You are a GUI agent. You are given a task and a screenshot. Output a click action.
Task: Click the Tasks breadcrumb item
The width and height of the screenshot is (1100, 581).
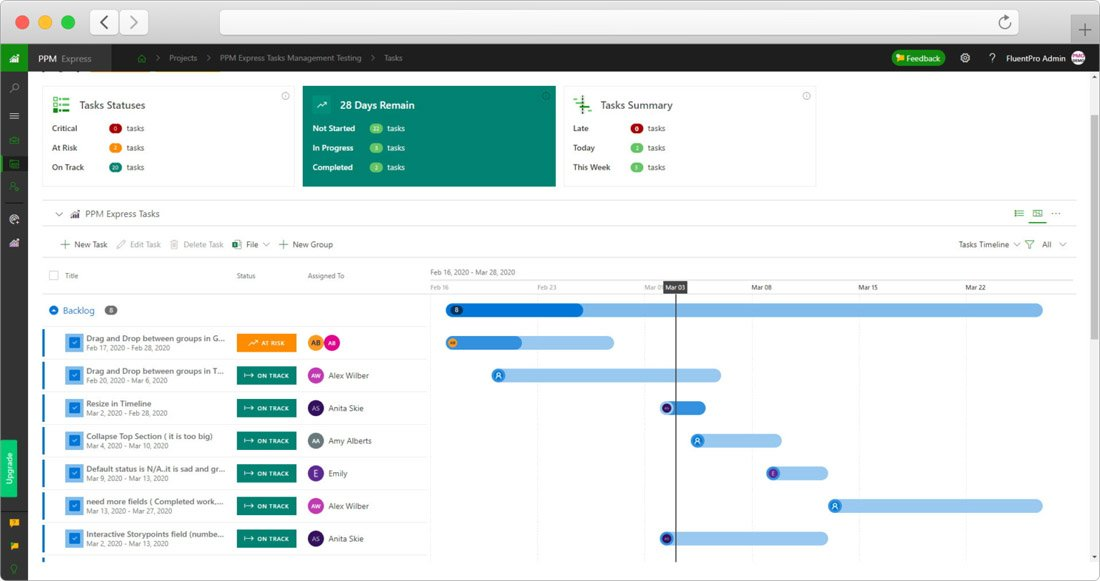point(393,58)
